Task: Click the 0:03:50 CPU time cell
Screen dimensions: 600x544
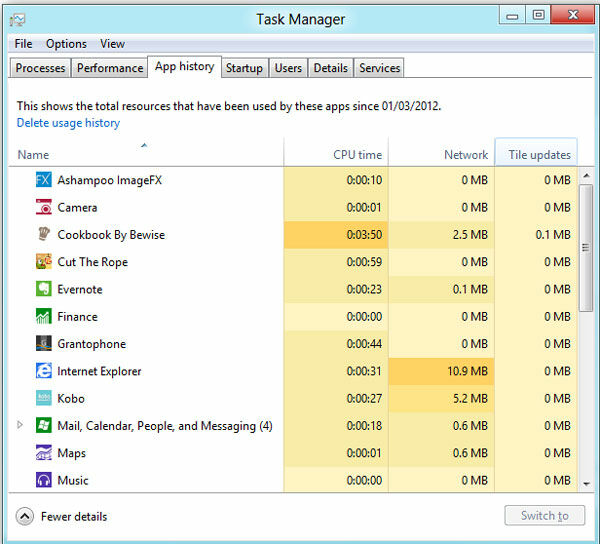Action: [336, 234]
